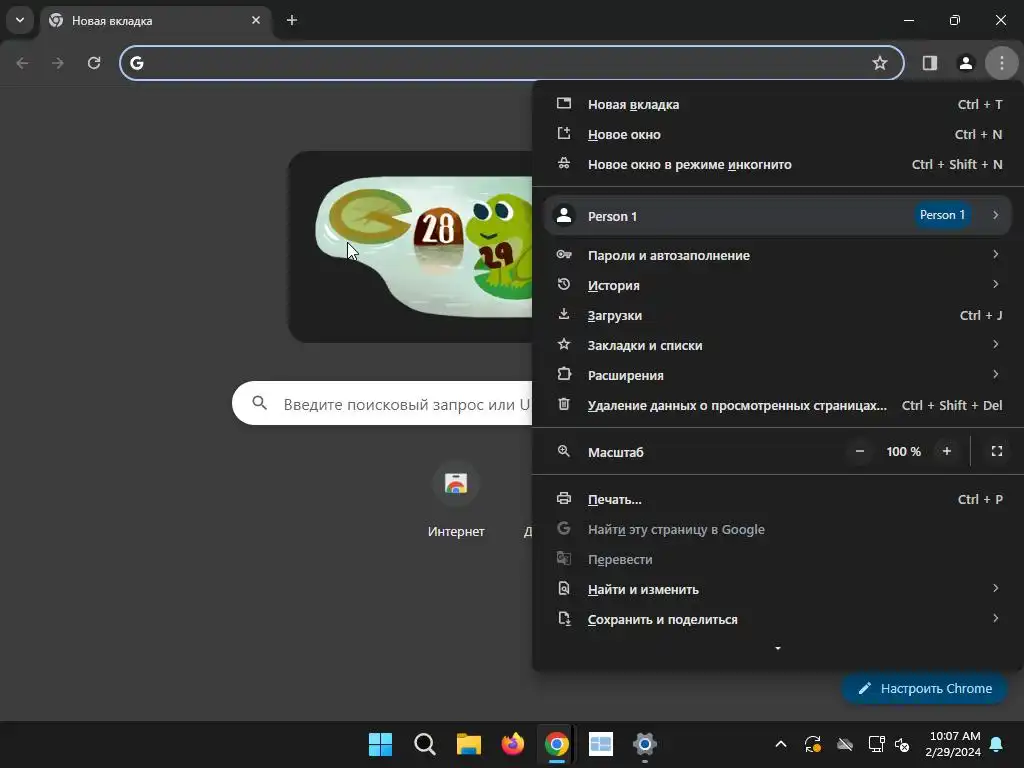Expand Закладки и списки submenu
Viewport: 1024px width, 768px height.
tap(778, 345)
